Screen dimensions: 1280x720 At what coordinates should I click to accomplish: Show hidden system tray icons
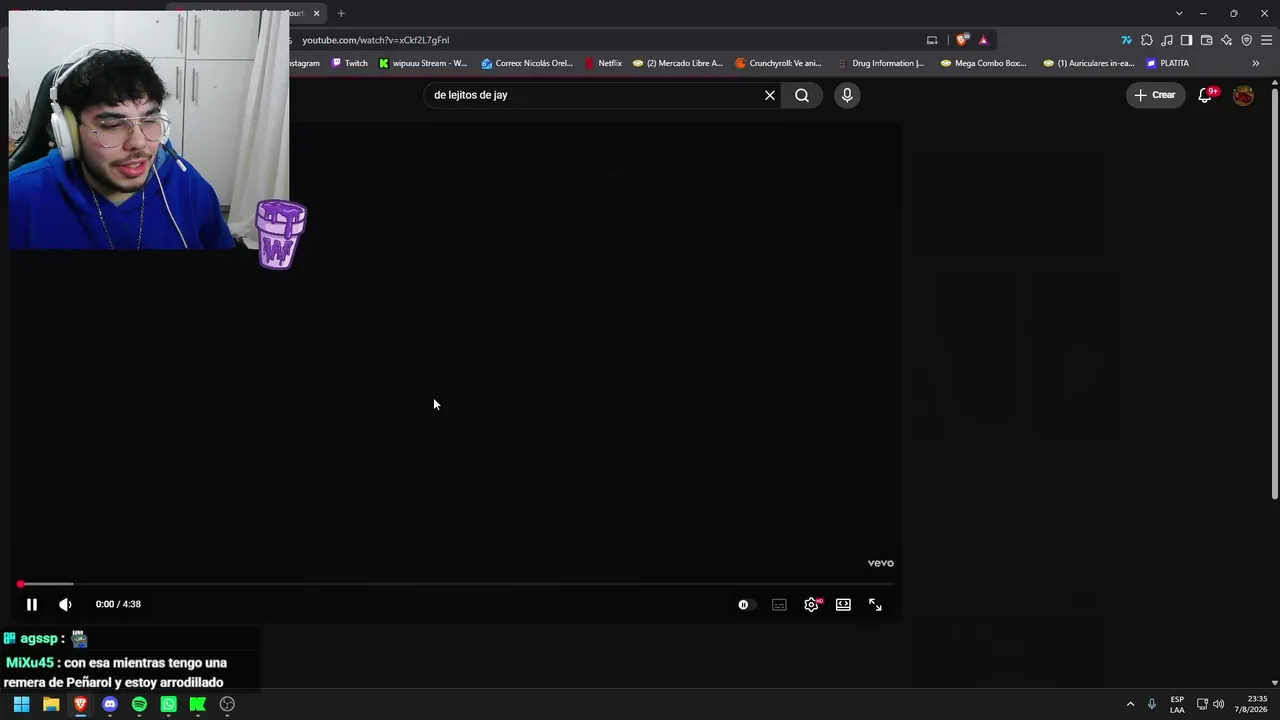1131,704
